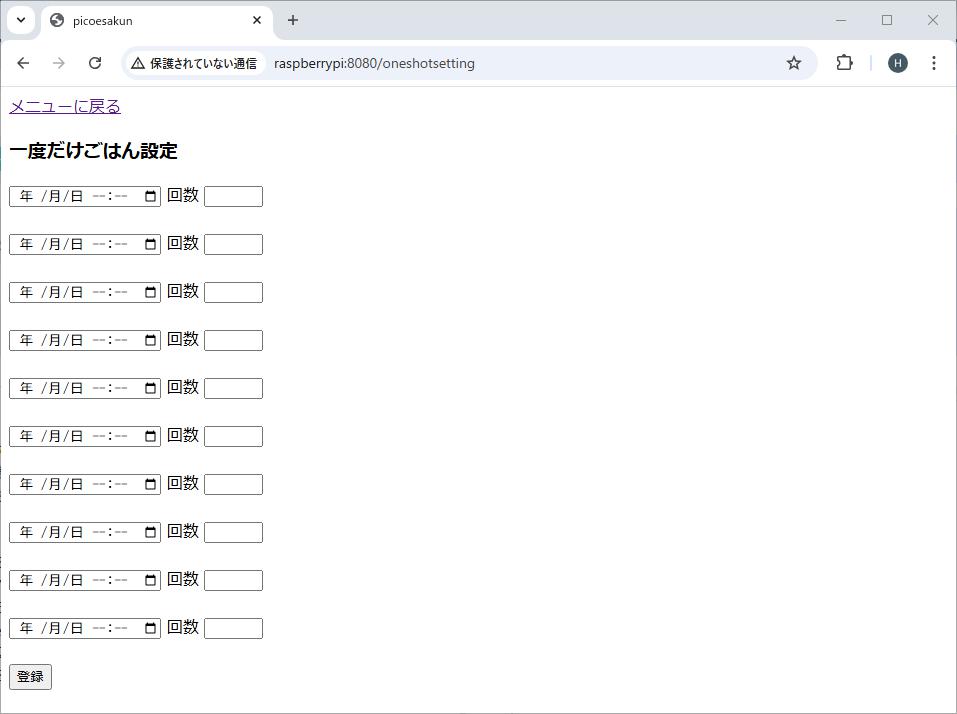Expand the tab search dropdown arrow
Viewport: 957px width, 714px height.
point(20,20)
